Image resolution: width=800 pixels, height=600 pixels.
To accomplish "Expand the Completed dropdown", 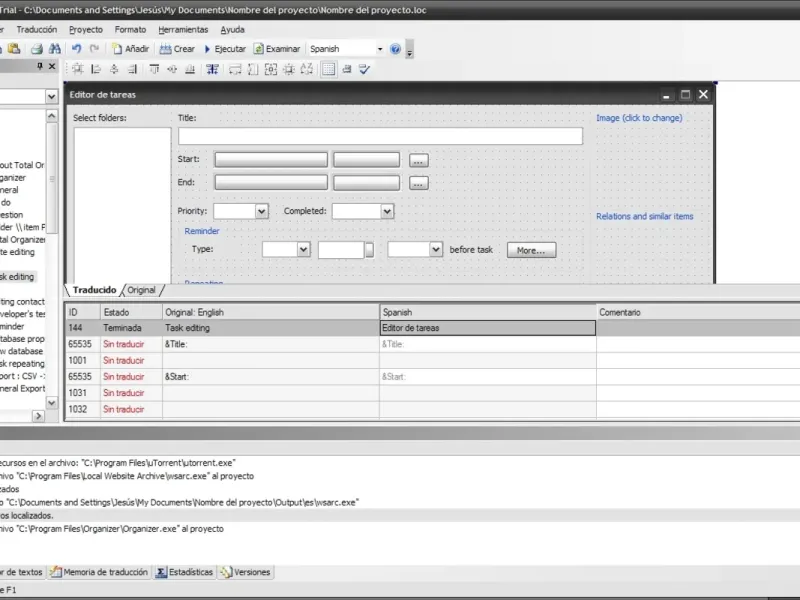I will point(388,212).
